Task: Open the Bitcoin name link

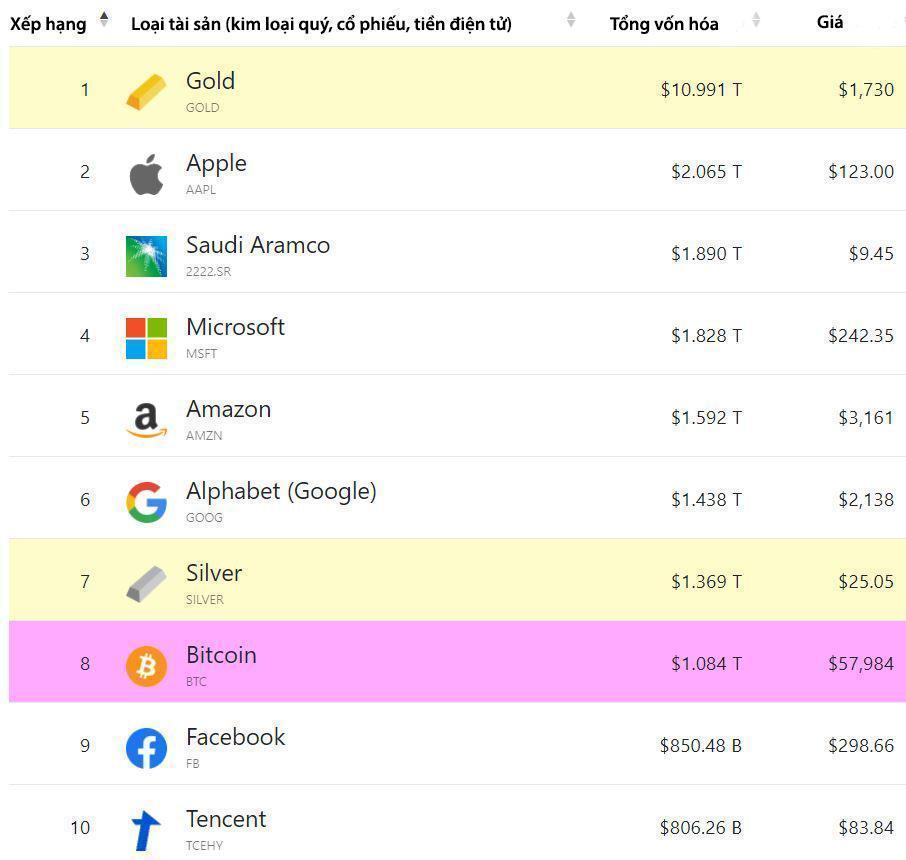Action: pyautogui.click(x=221, y=655)
